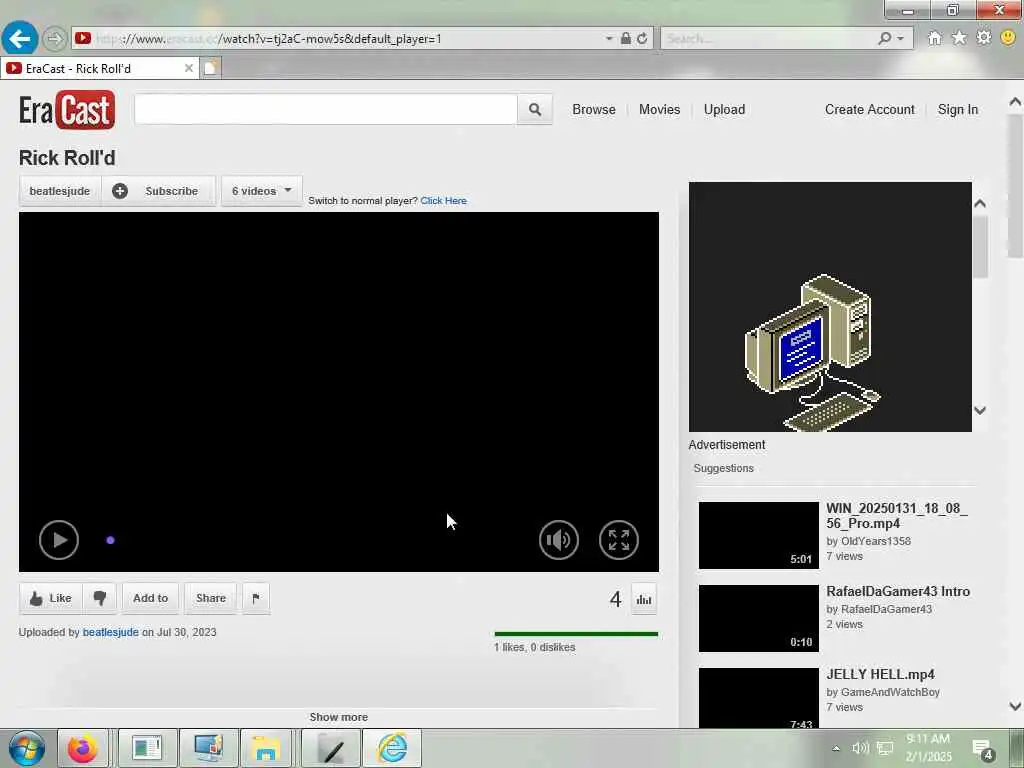Open the Upload menu item
The image size is (1024, 768).
pyautogui.click(x=724, y=110)
